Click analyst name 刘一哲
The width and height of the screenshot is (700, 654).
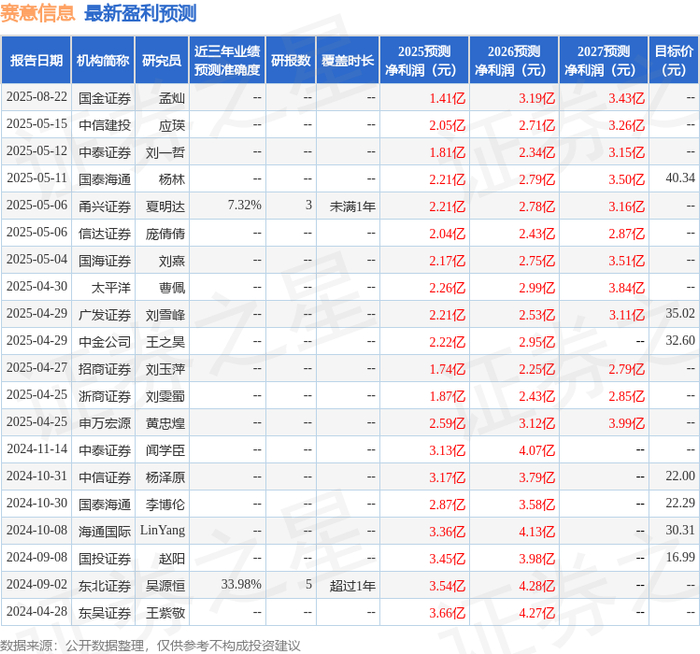(x=165, y=152)
